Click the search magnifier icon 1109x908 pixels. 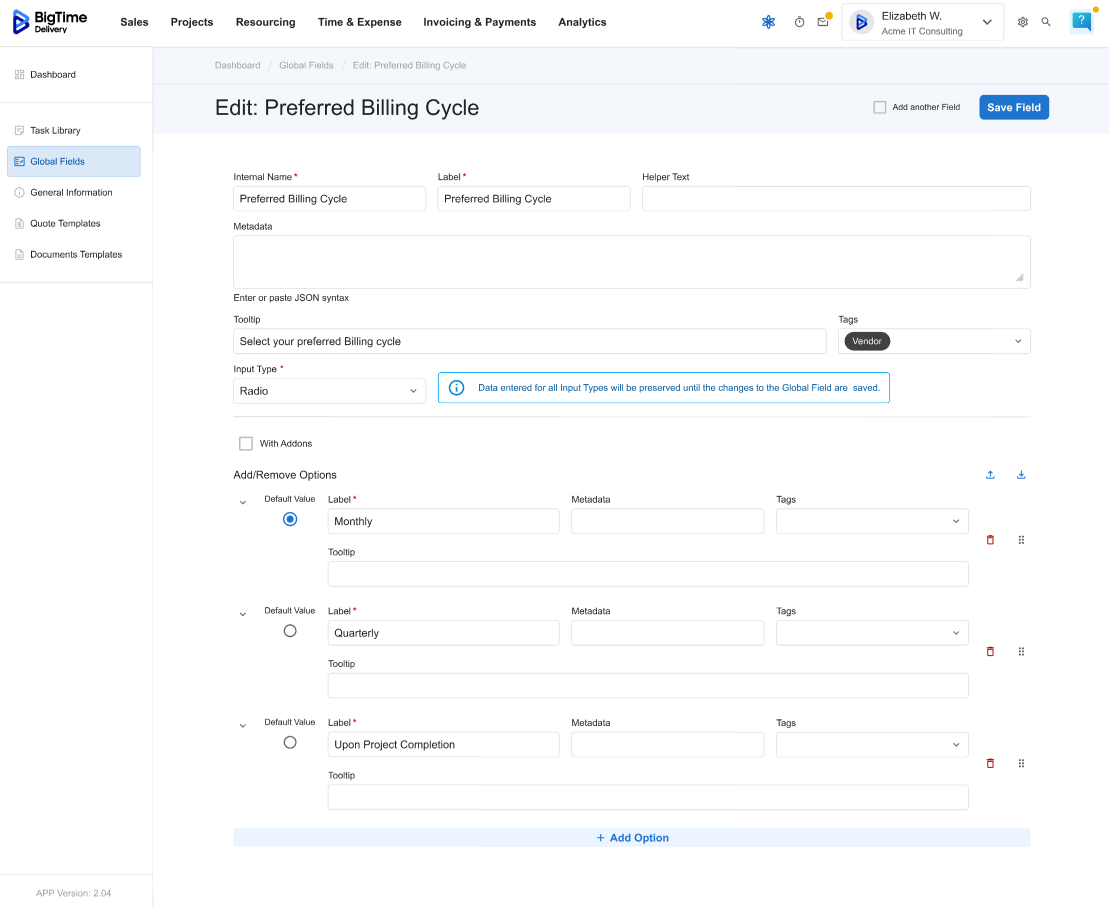(1046, 22)
